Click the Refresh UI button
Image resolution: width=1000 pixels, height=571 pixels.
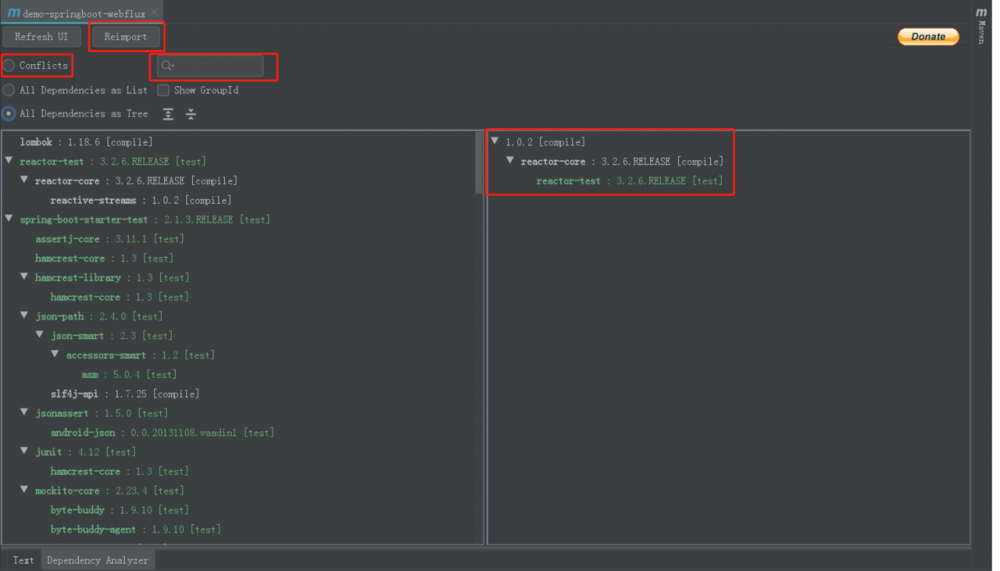click(x=41, y=37)
